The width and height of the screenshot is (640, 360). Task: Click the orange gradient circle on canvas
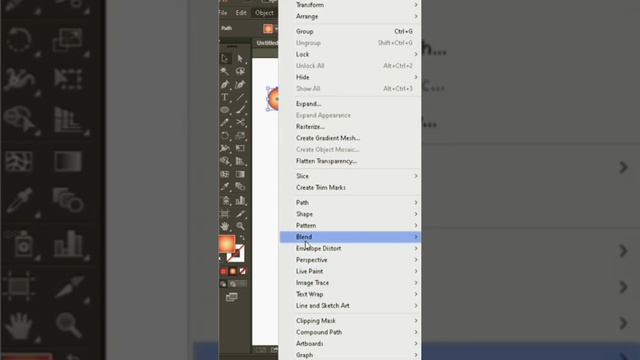coord(273,99)
